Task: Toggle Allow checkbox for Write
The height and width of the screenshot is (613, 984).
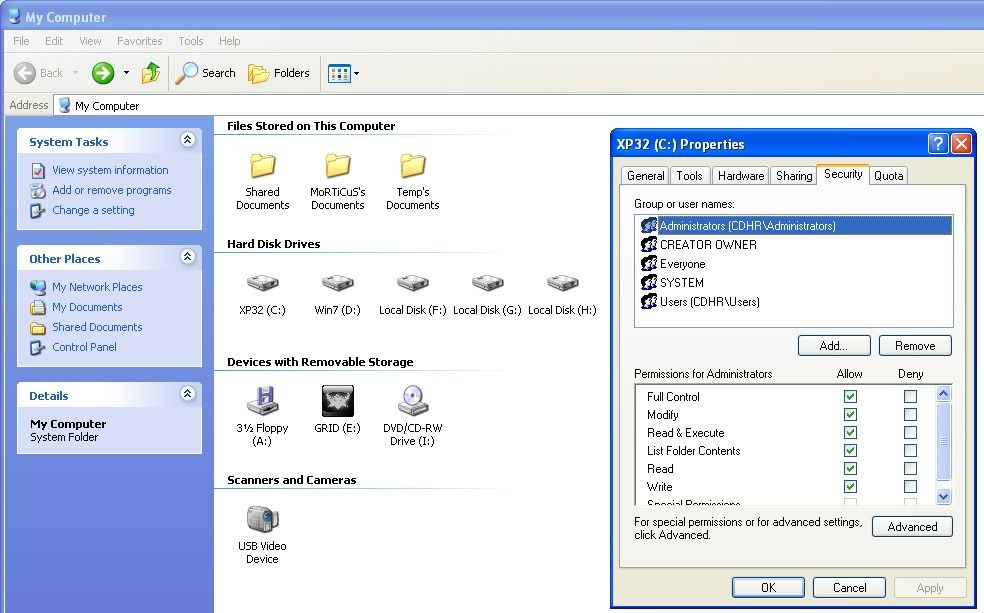Action: click(x=850, y=486)
